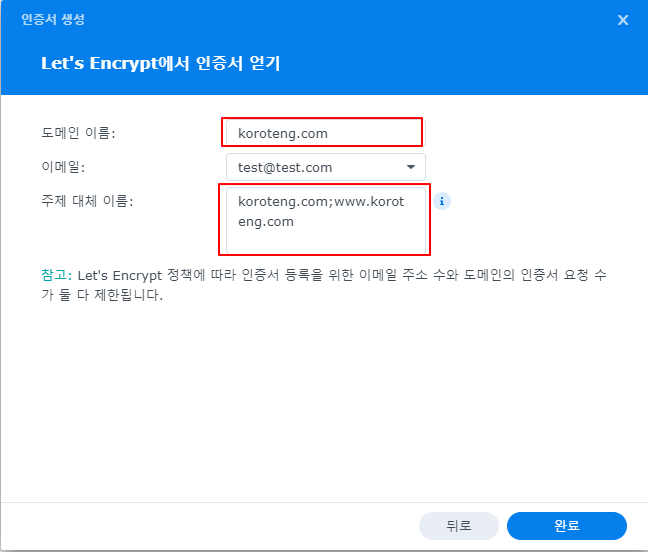Click the 뒤로 back button
This screenshot has height=552, width=648.
pos(459,526)
